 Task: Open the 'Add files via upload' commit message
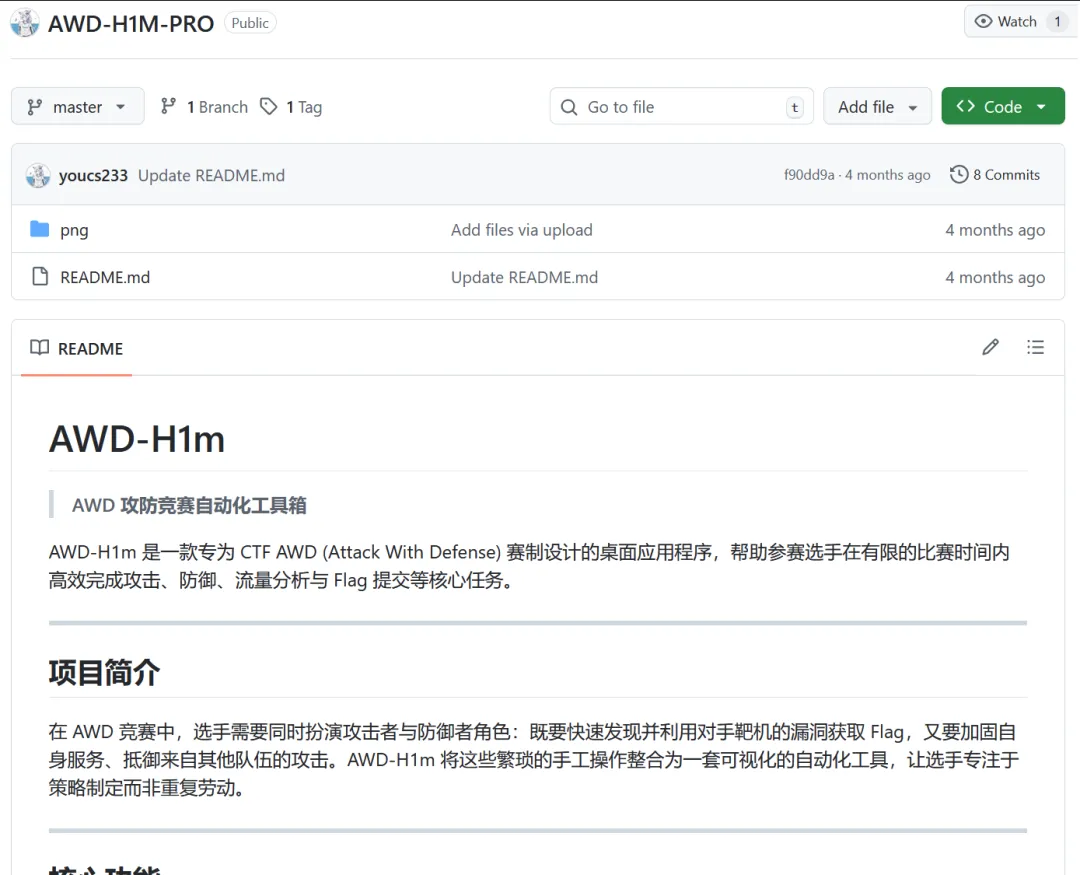(x=521, y=229)
